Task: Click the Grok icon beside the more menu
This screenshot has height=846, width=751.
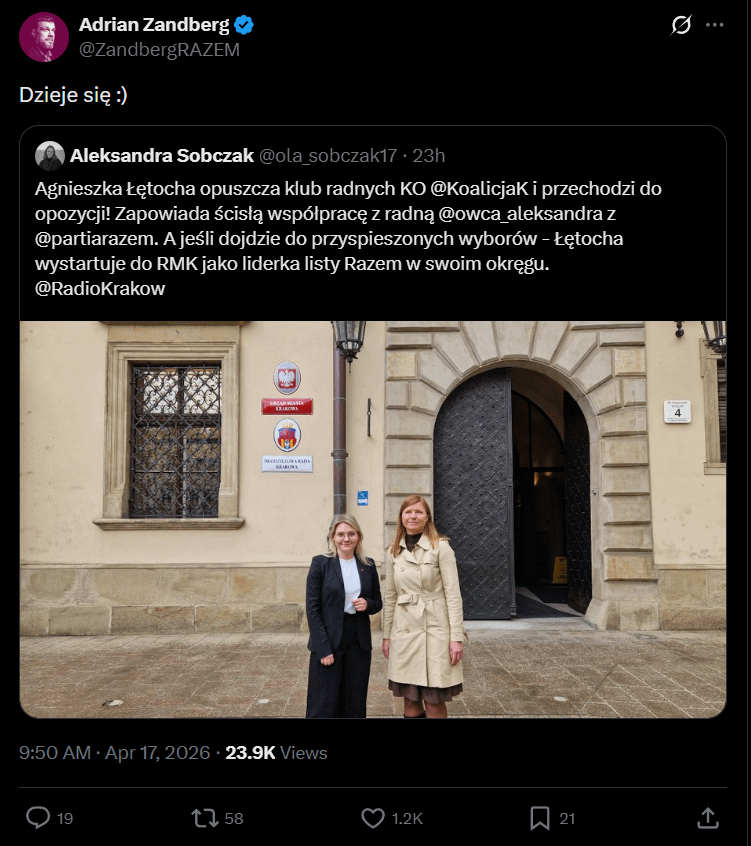Action: (681, 25)
